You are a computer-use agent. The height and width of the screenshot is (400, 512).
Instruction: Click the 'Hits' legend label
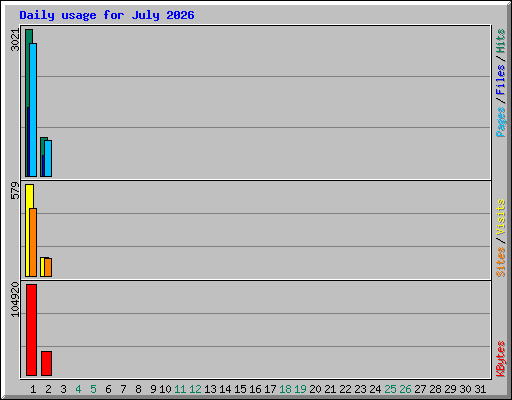point(501,41)
